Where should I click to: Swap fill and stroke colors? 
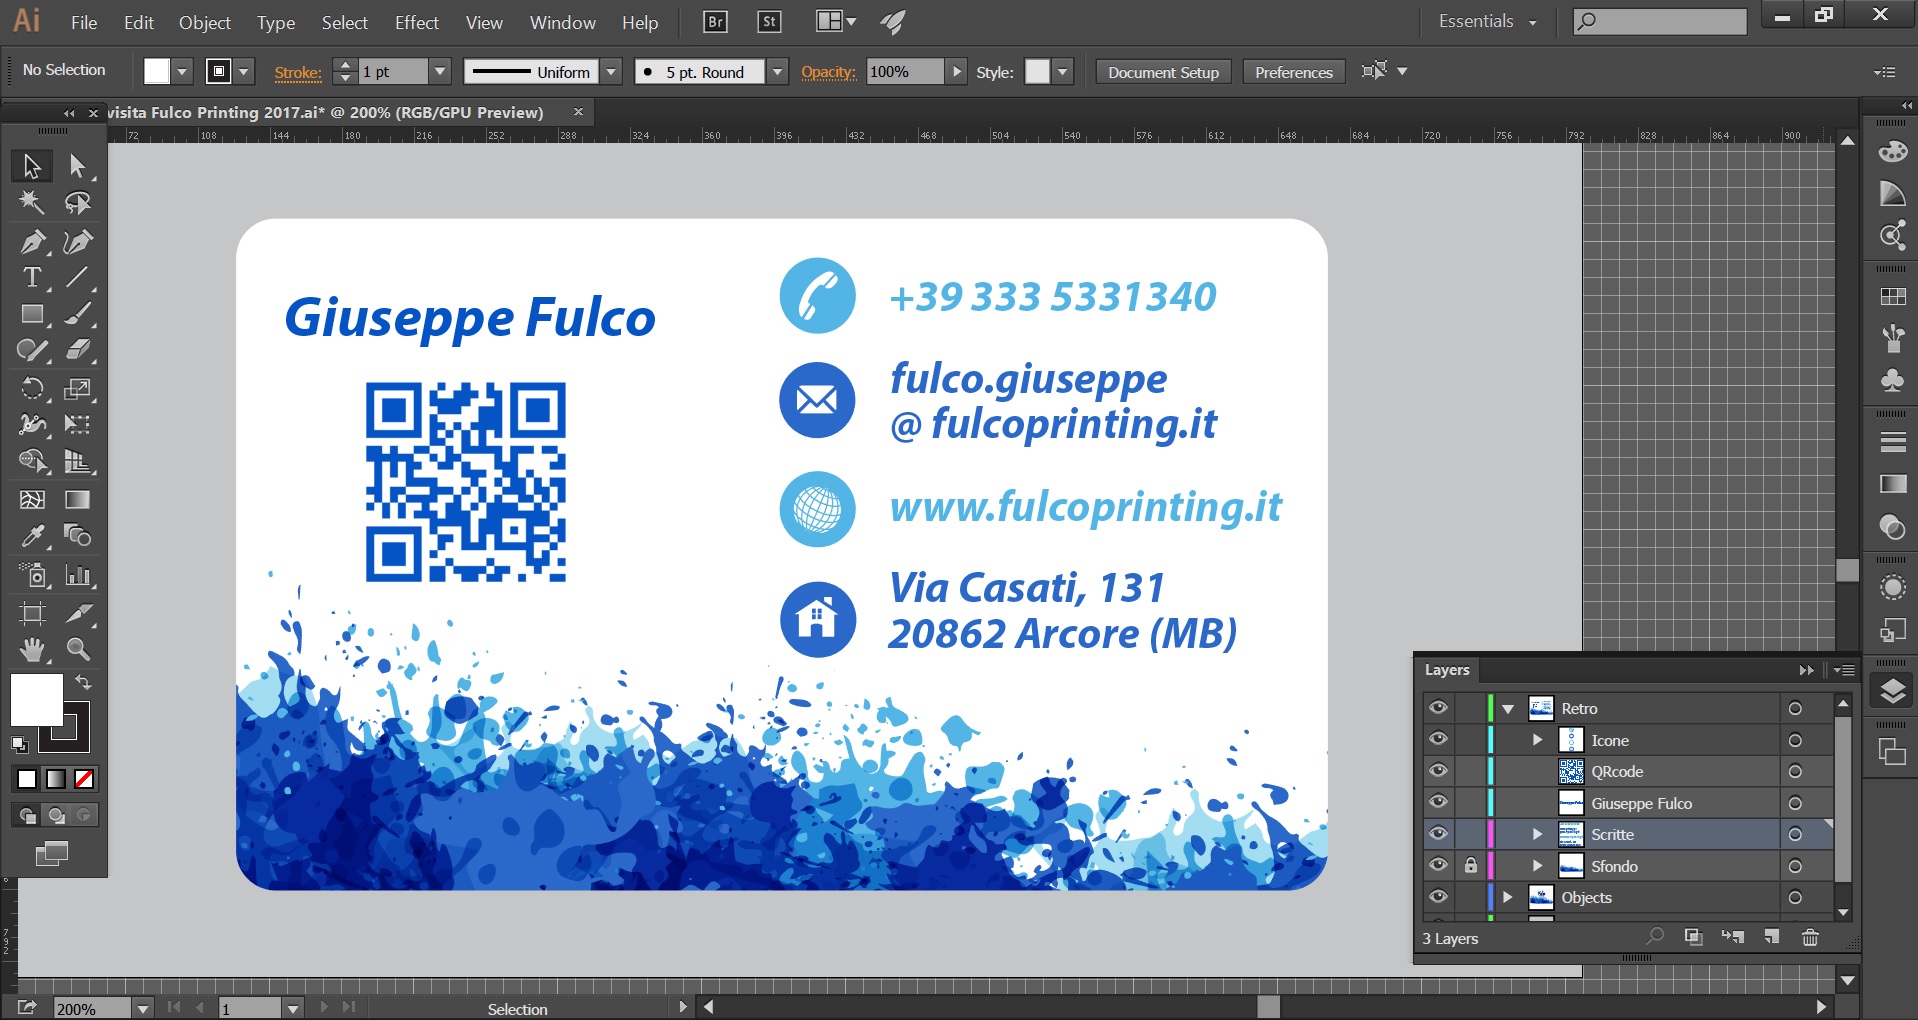click(84, 682)
